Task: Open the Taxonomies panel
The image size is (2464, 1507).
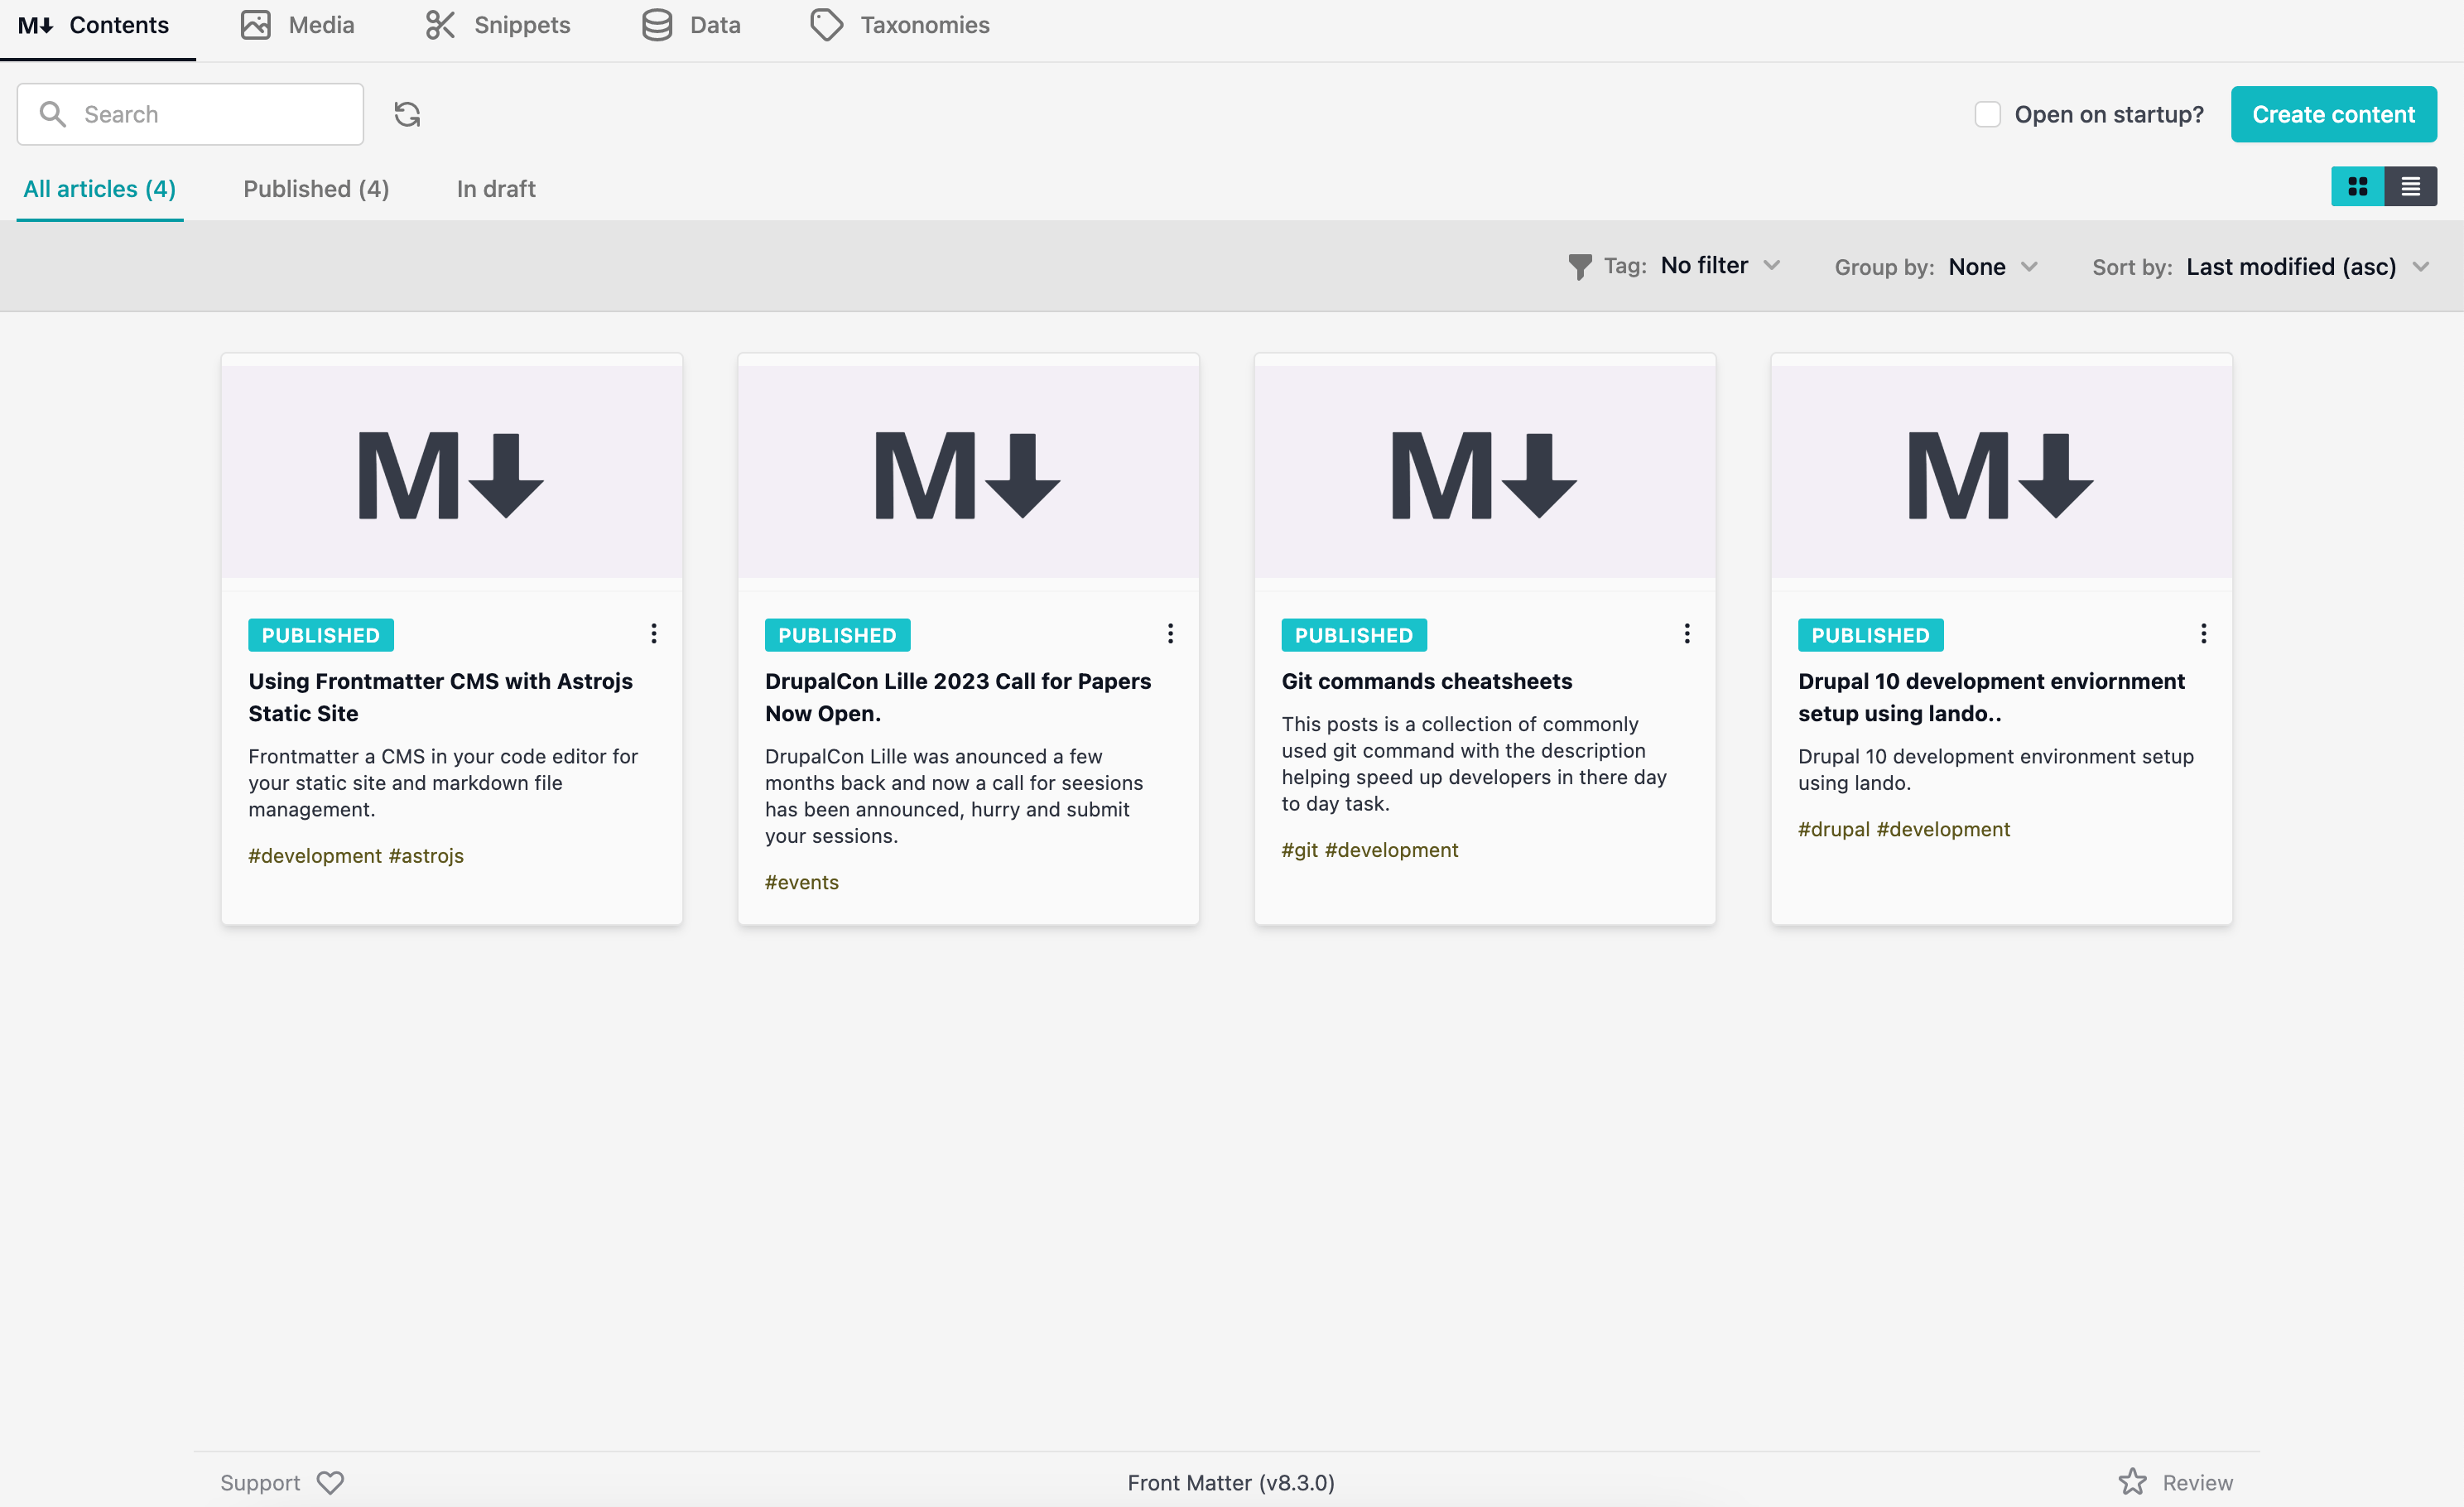Action: tap(898, 25)
